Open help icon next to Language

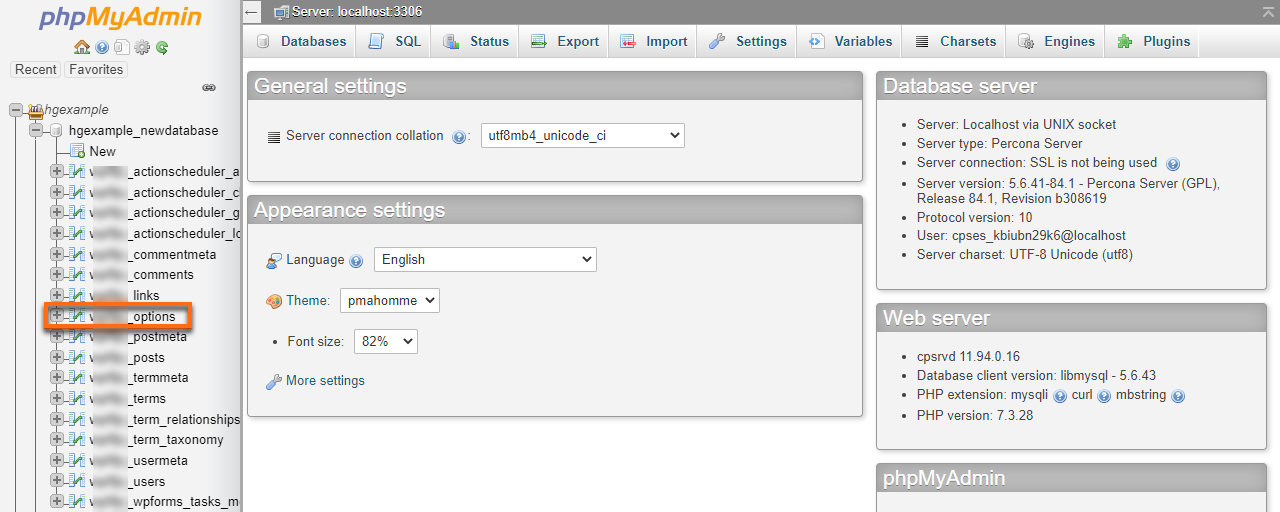coord(356,261)
